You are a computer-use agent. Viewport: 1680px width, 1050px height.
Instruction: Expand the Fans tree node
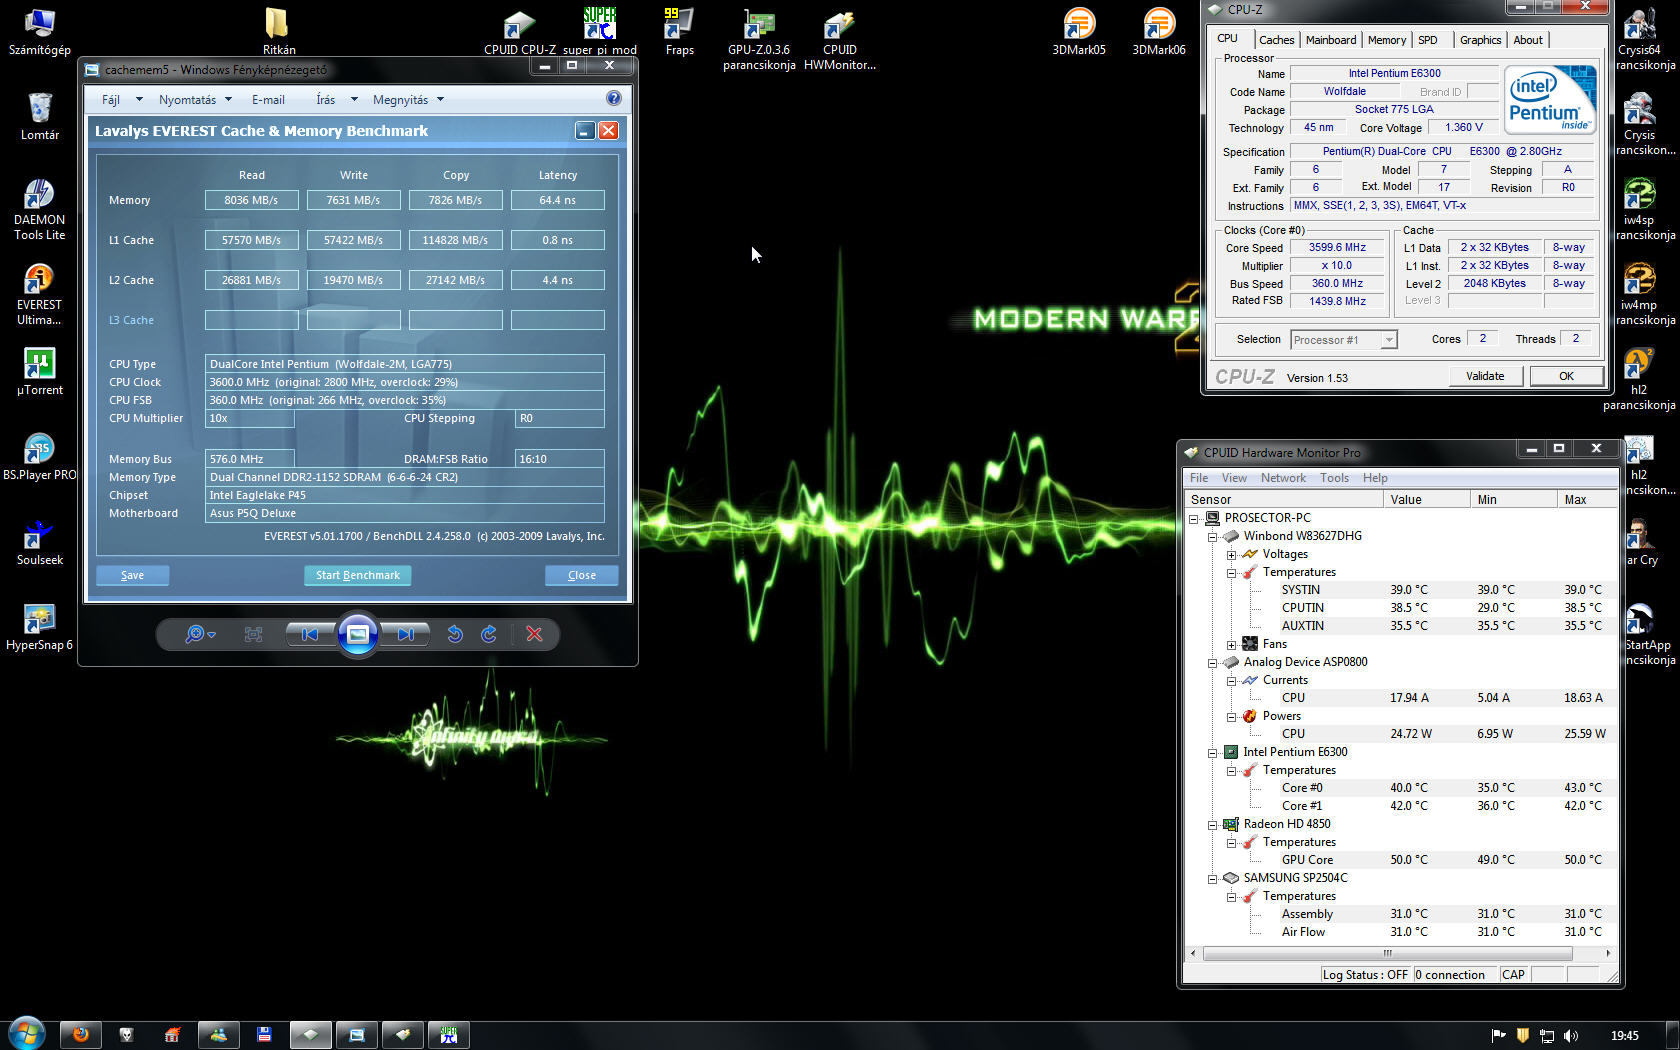tap(1232, 644)
